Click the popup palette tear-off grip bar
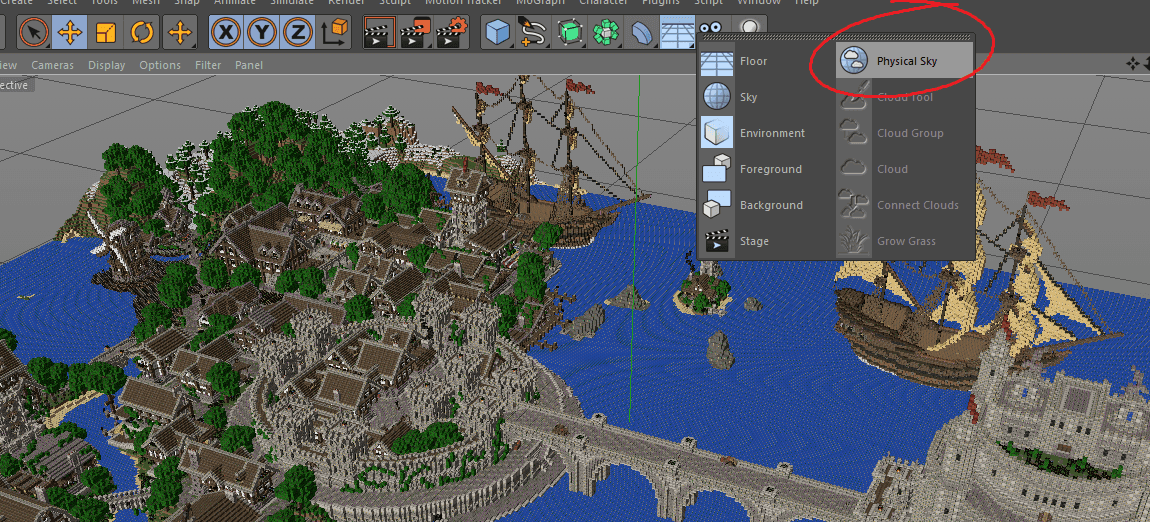The image size is (1150, 522). pyautogui.click(x=837, y=37)
